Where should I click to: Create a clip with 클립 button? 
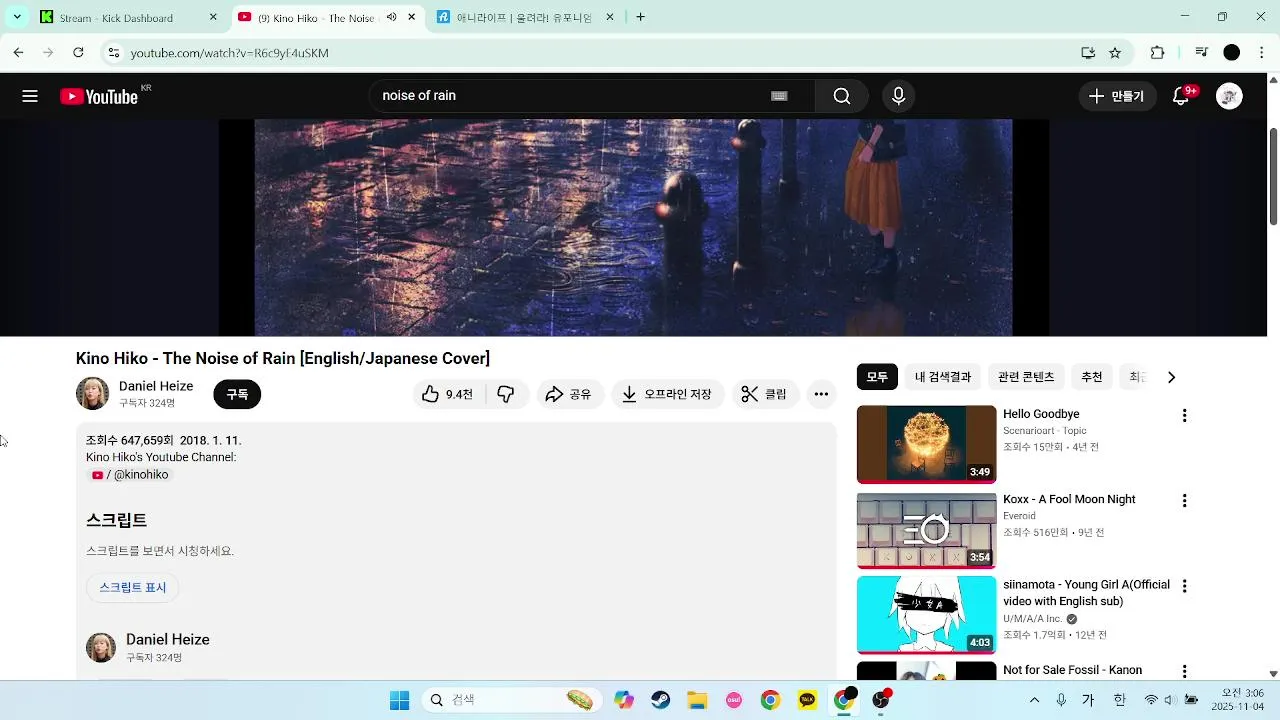pos(764,394)
